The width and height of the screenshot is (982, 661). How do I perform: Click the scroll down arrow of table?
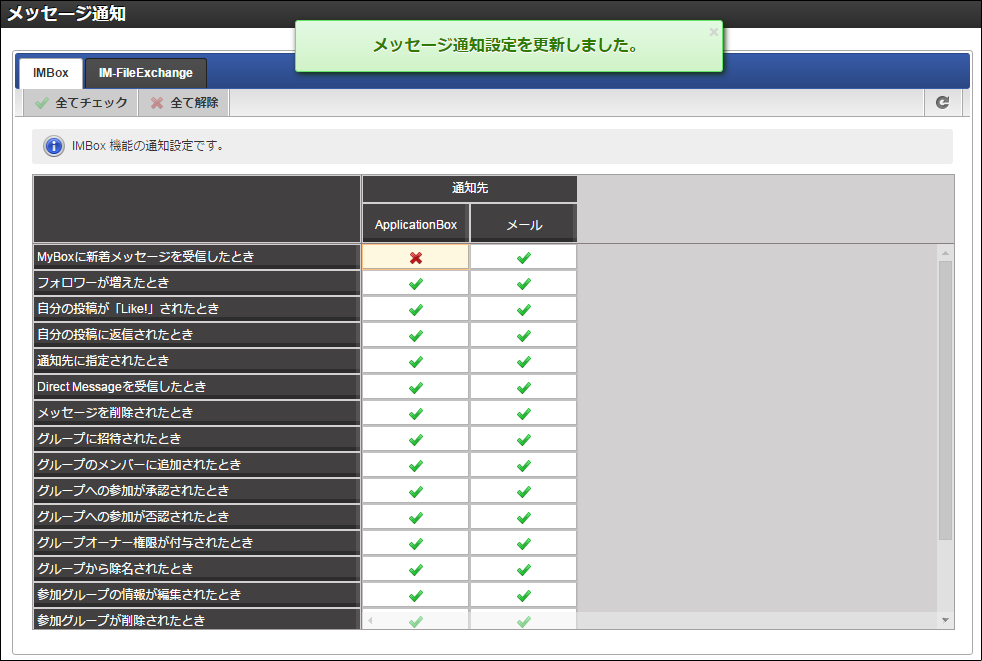click(945, 620)
